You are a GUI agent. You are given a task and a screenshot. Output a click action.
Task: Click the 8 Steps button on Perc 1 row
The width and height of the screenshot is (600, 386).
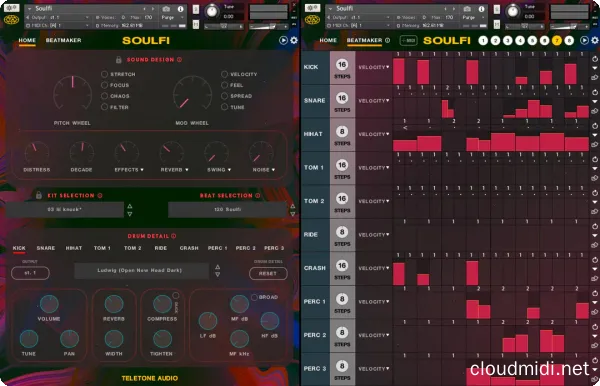click(342, 299)
